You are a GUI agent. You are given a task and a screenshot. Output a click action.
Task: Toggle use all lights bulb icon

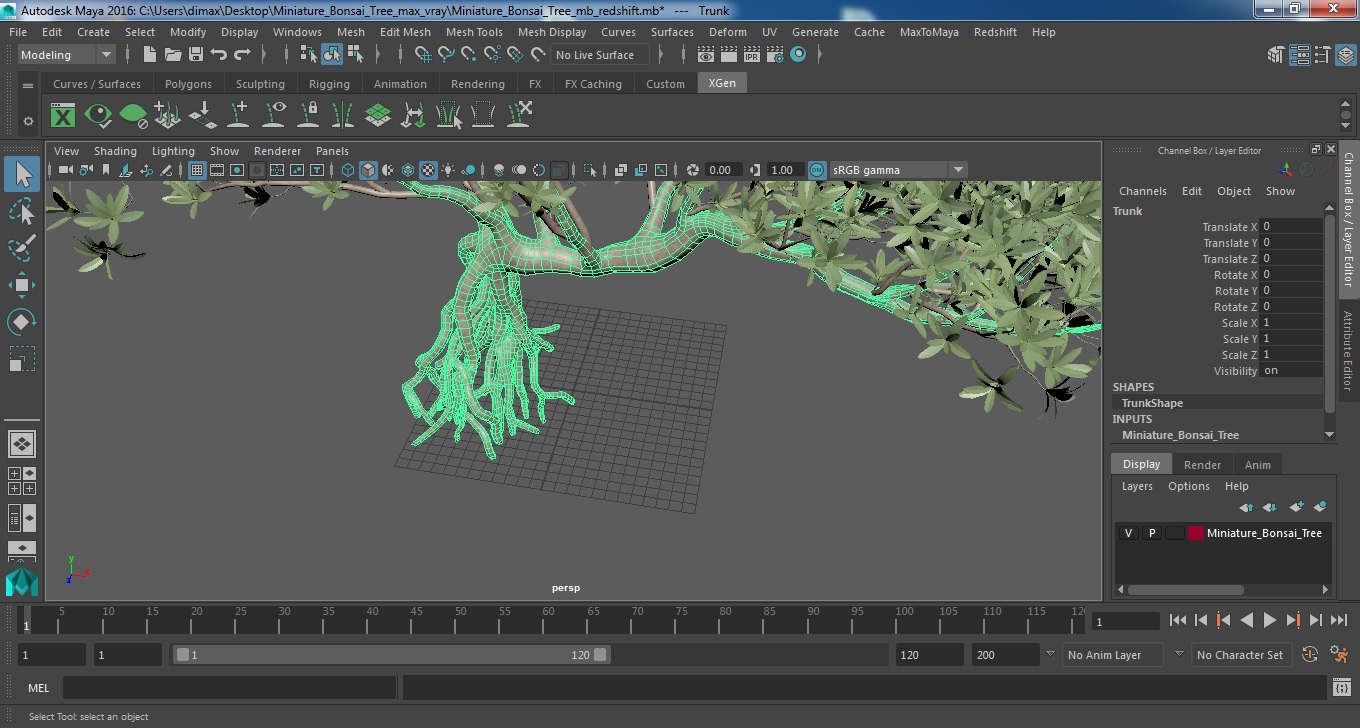pyautogui.click(x=448, y=170)
